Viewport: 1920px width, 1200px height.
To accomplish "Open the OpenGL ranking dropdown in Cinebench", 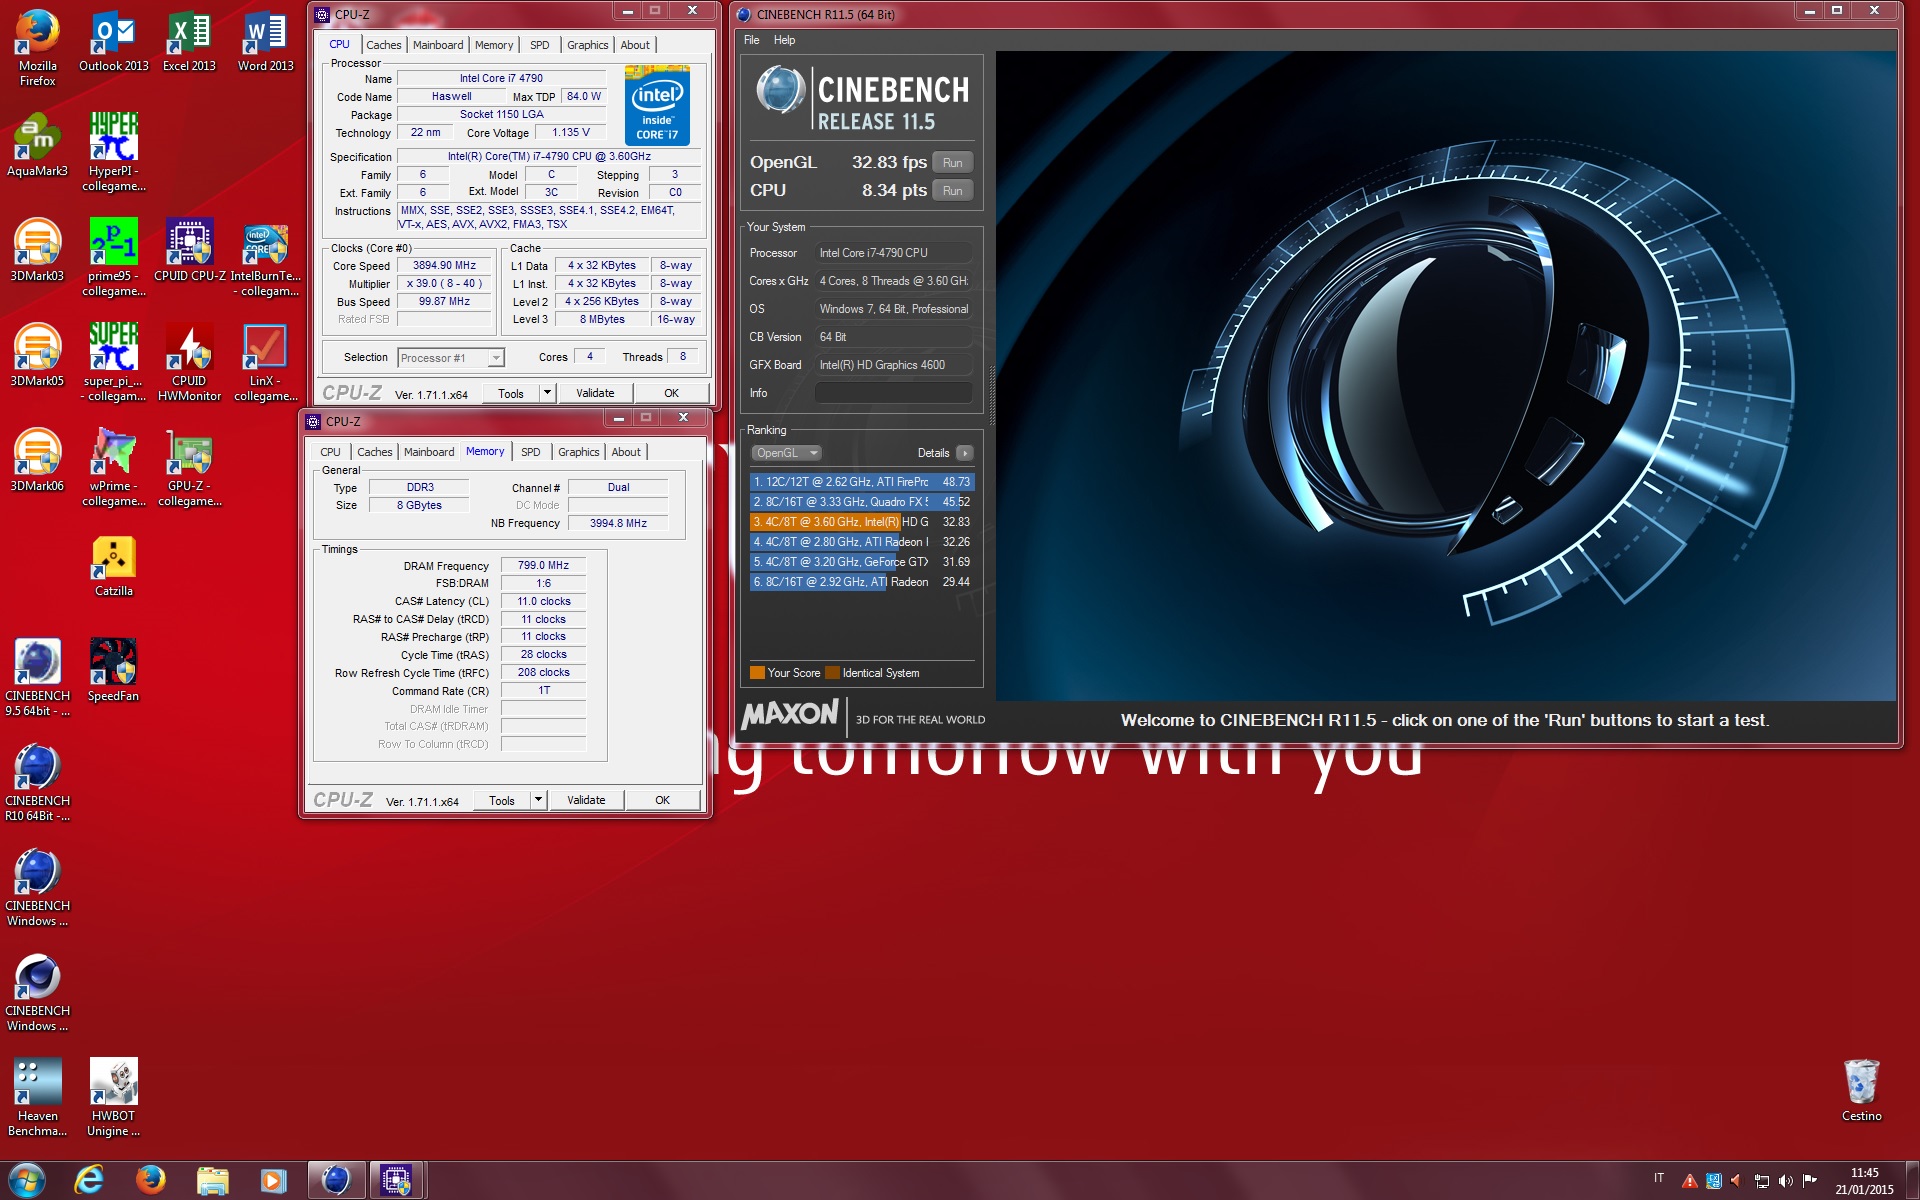I will tap(787, 453).
